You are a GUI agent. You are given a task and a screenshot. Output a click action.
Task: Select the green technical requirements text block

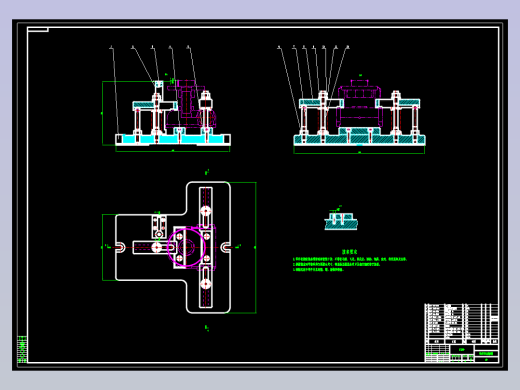click(349, 261)
